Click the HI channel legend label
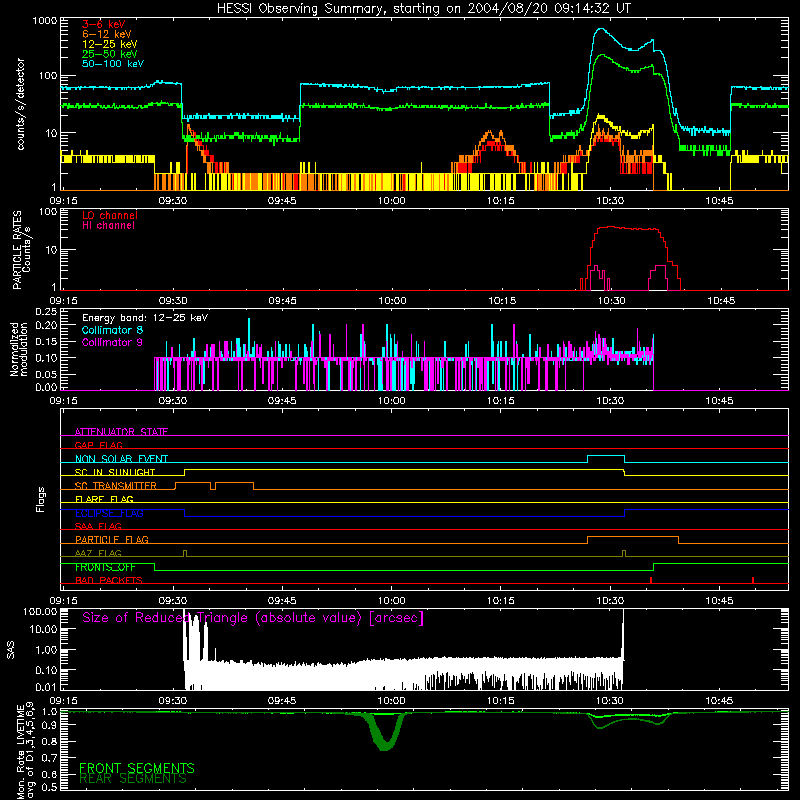The height and width of the screenshot is (800, 800). click(108, 226)
